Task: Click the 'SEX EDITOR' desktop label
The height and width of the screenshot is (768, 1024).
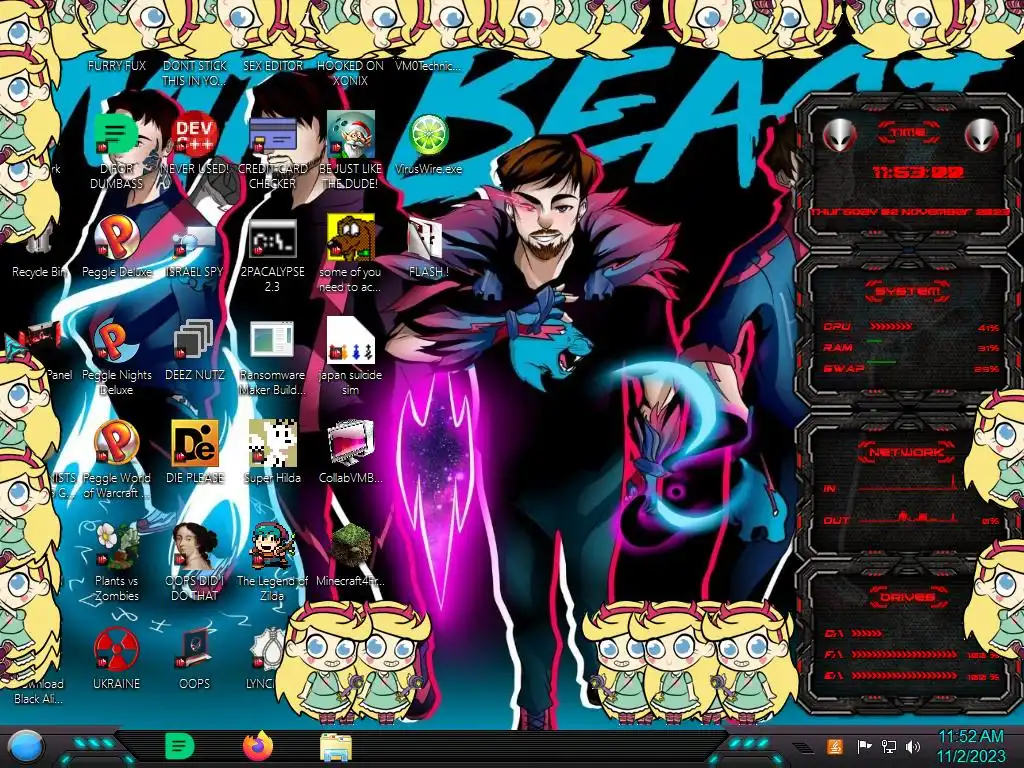Action: 272,66
